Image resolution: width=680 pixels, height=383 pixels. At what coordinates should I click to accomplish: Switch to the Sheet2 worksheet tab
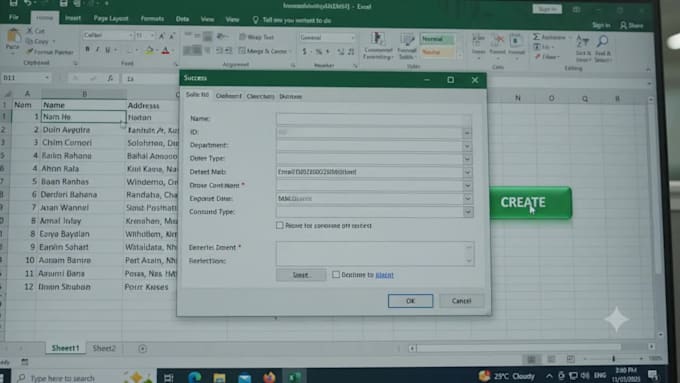tap(104, 348)
